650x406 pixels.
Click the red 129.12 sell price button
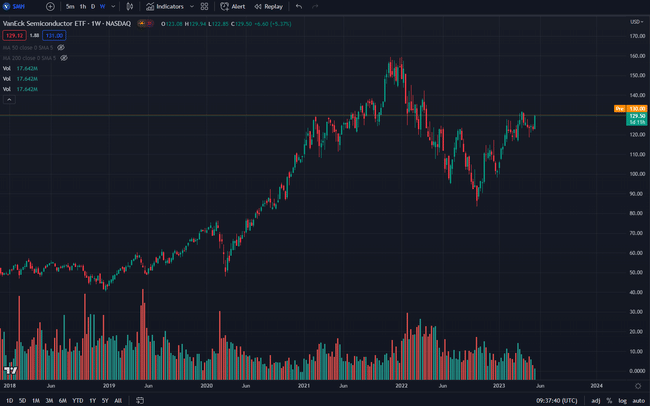tap(14, 34)
